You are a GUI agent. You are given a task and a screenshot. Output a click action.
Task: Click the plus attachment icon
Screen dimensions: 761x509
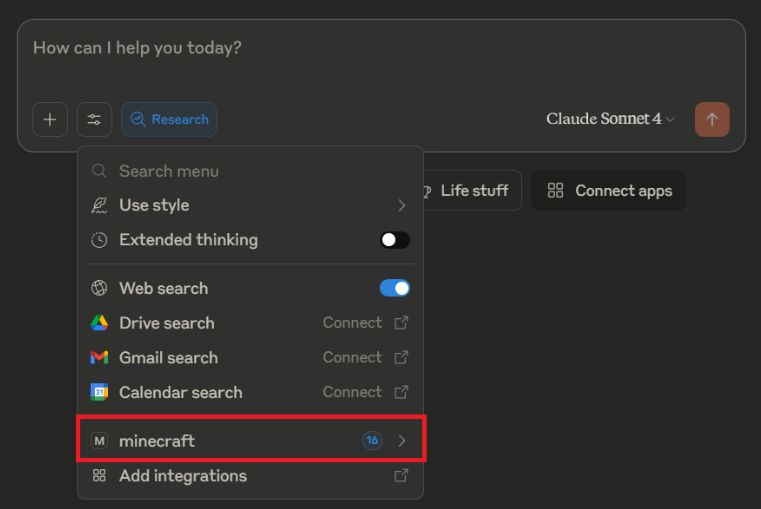point(50,119)
